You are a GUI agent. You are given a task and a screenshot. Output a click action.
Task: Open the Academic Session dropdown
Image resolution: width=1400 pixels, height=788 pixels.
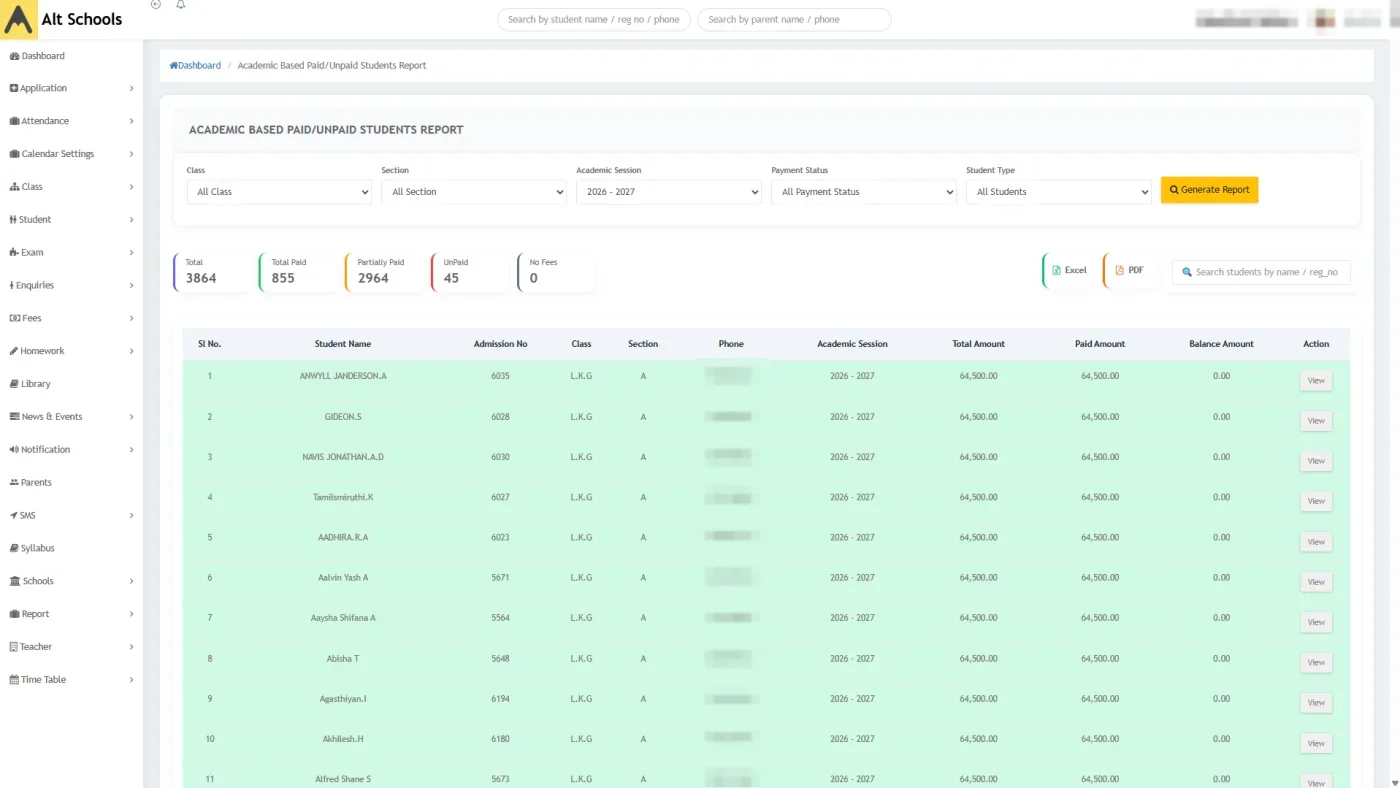(669, 192)
